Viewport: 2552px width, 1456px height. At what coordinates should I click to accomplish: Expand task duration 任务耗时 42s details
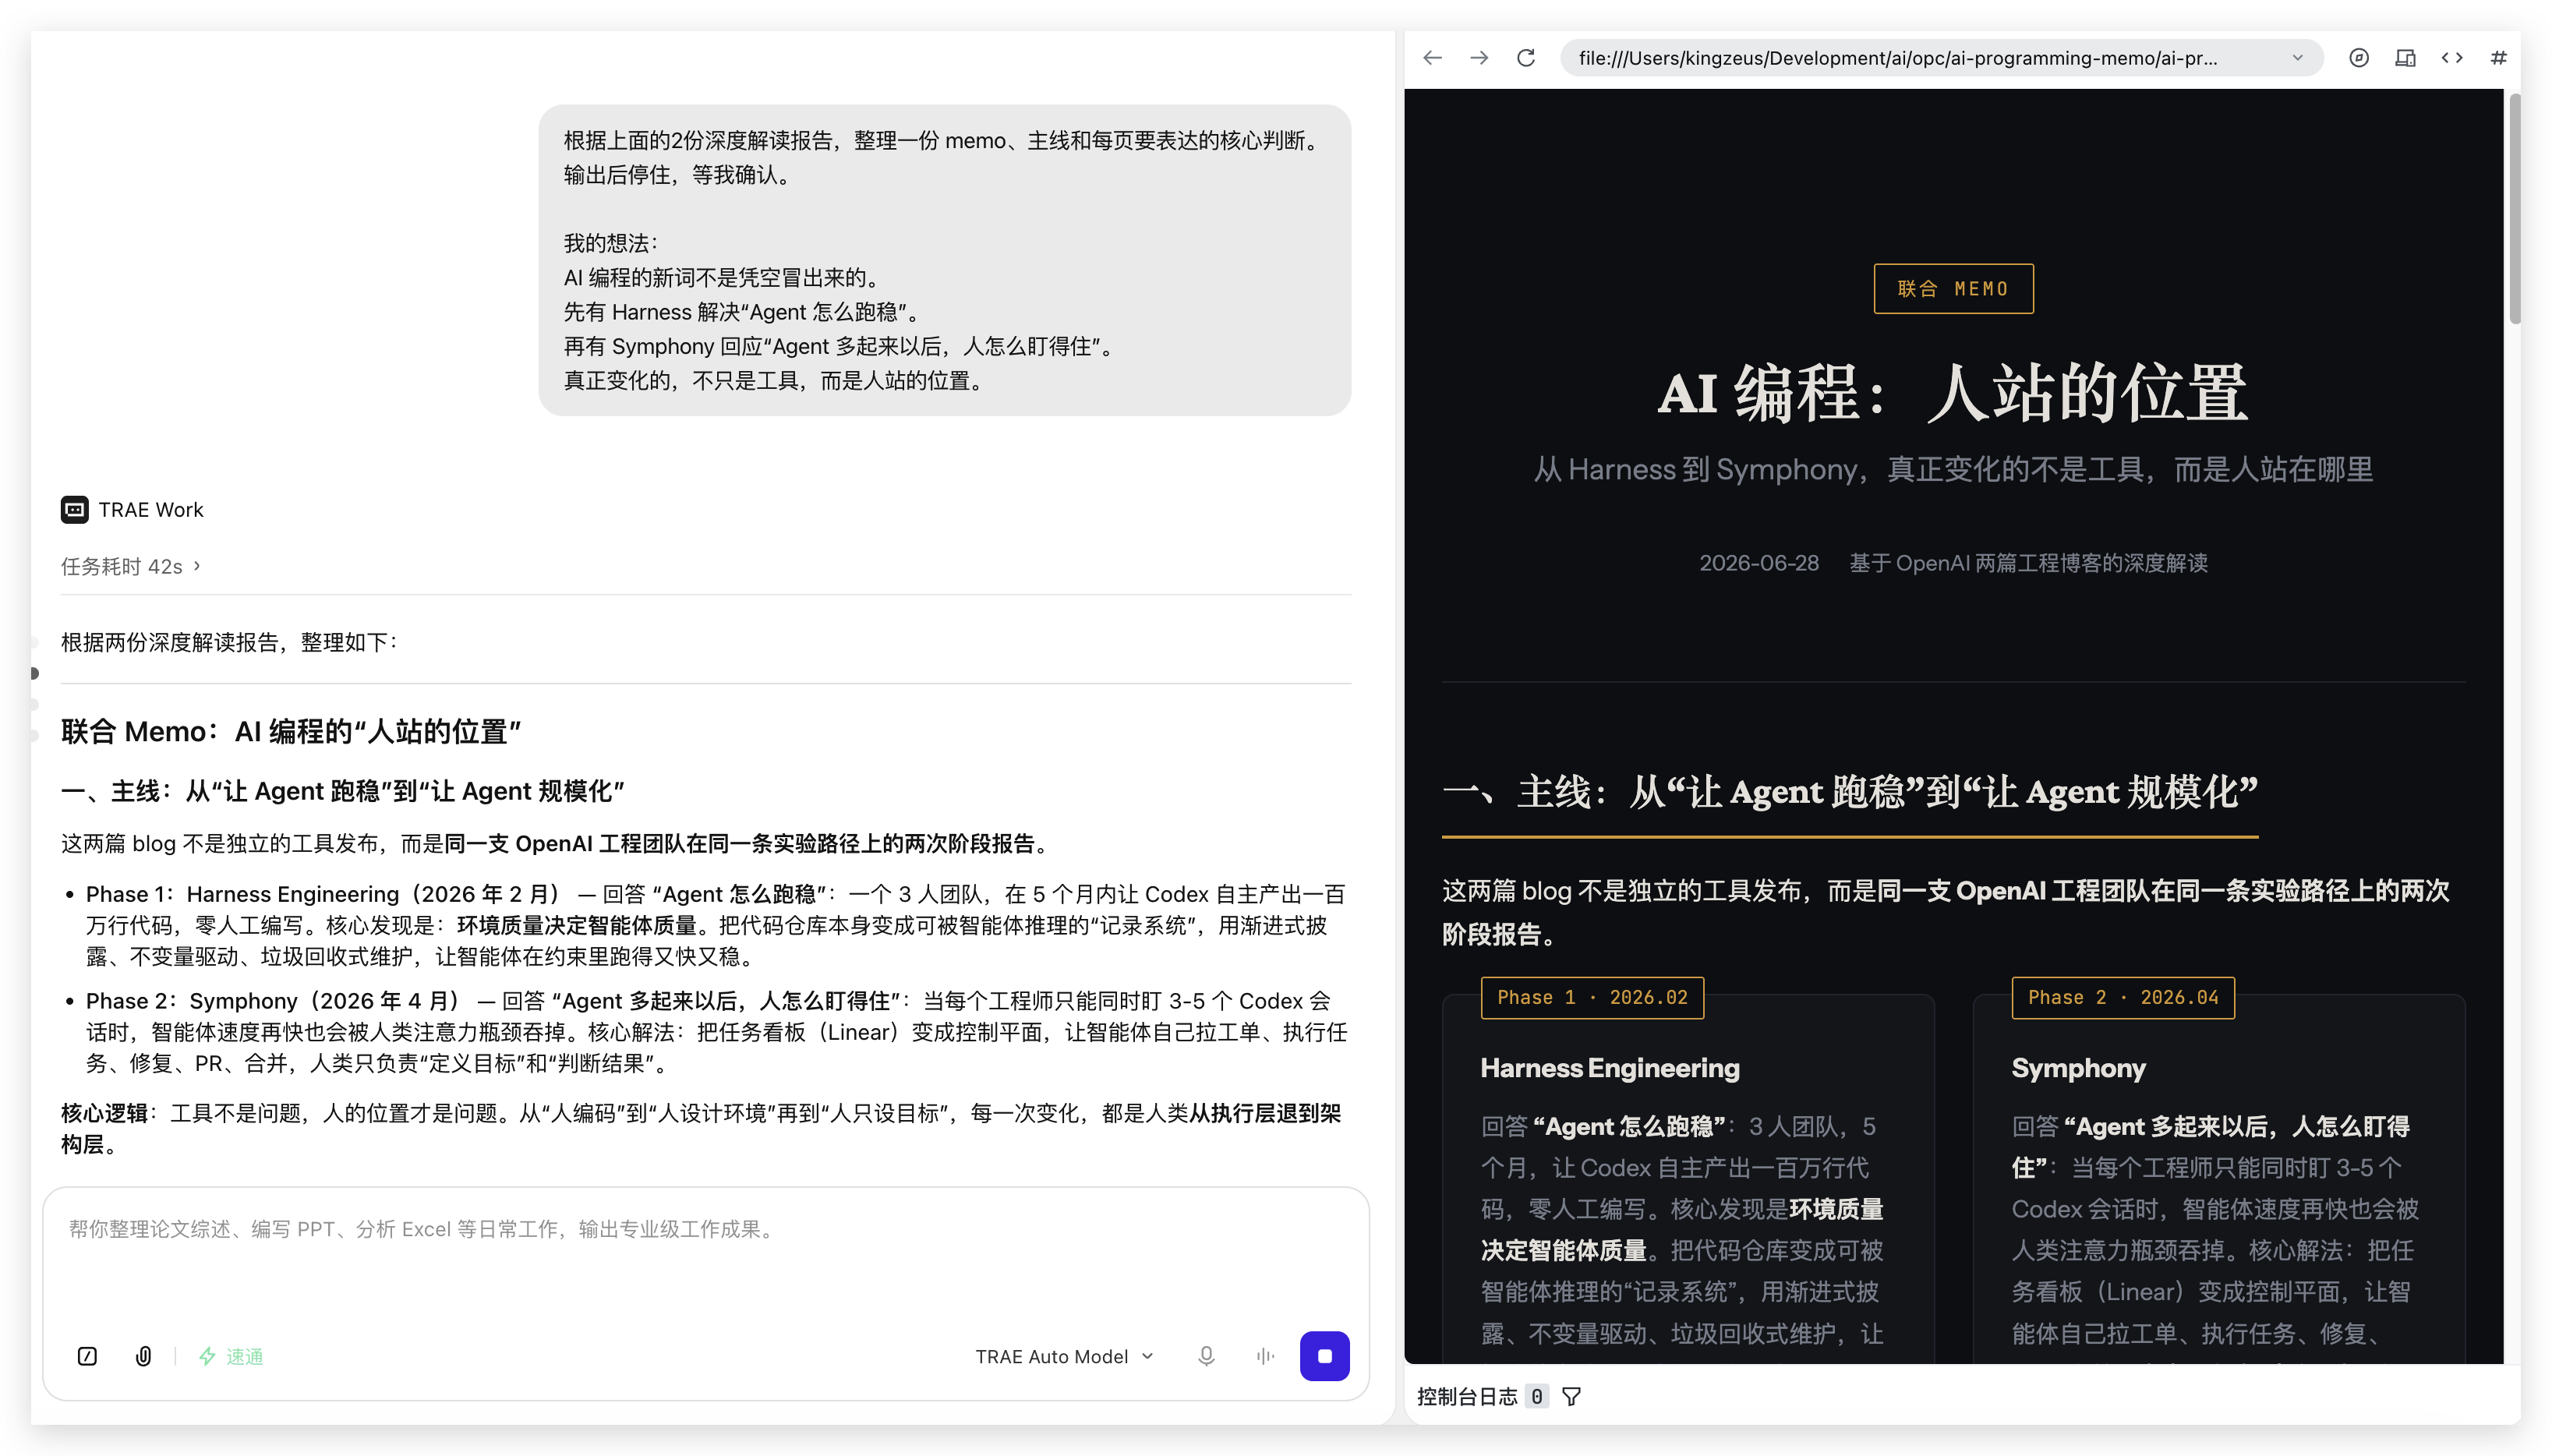coord(131,566)
